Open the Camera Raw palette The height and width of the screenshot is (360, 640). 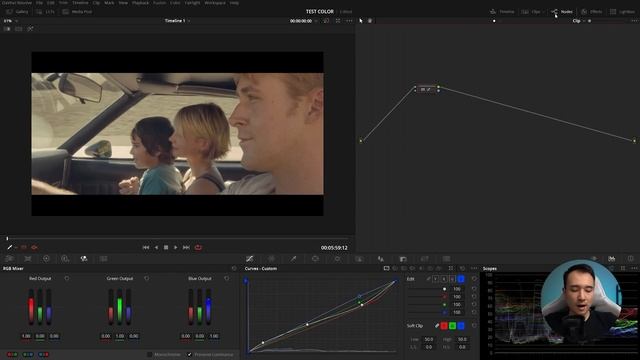9,259
